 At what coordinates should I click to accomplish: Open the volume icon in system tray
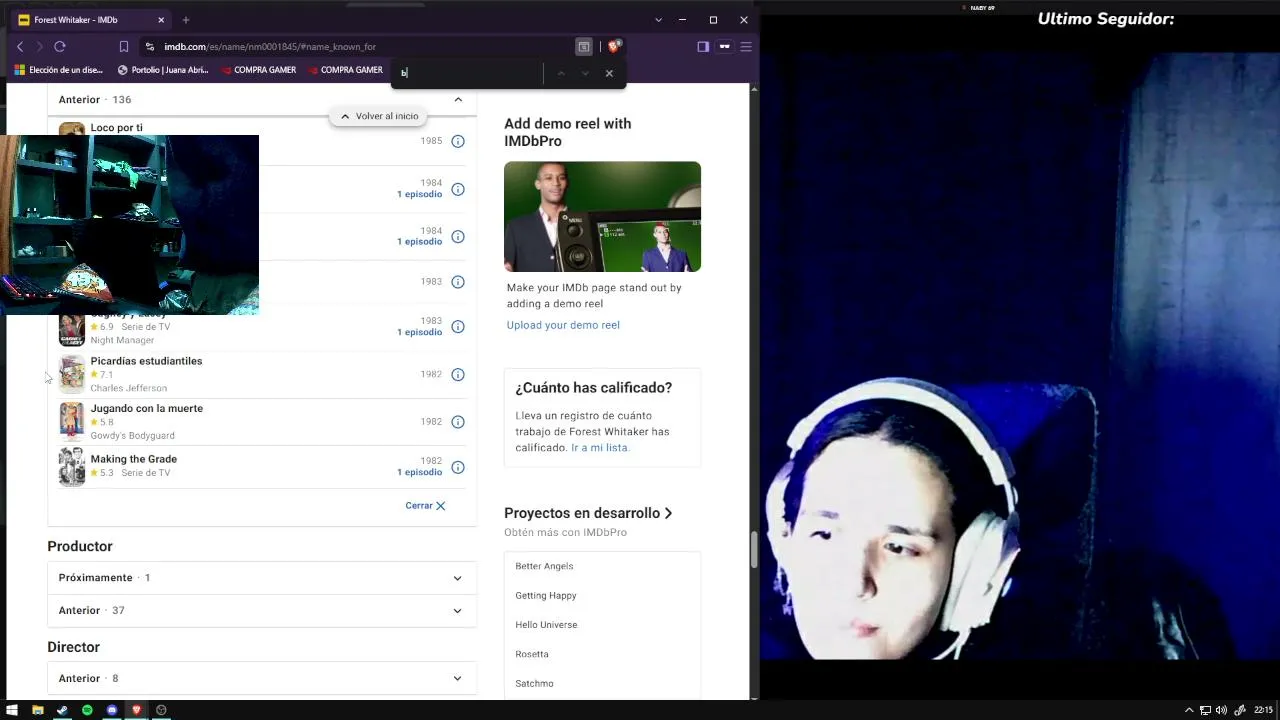[1221, 710]
